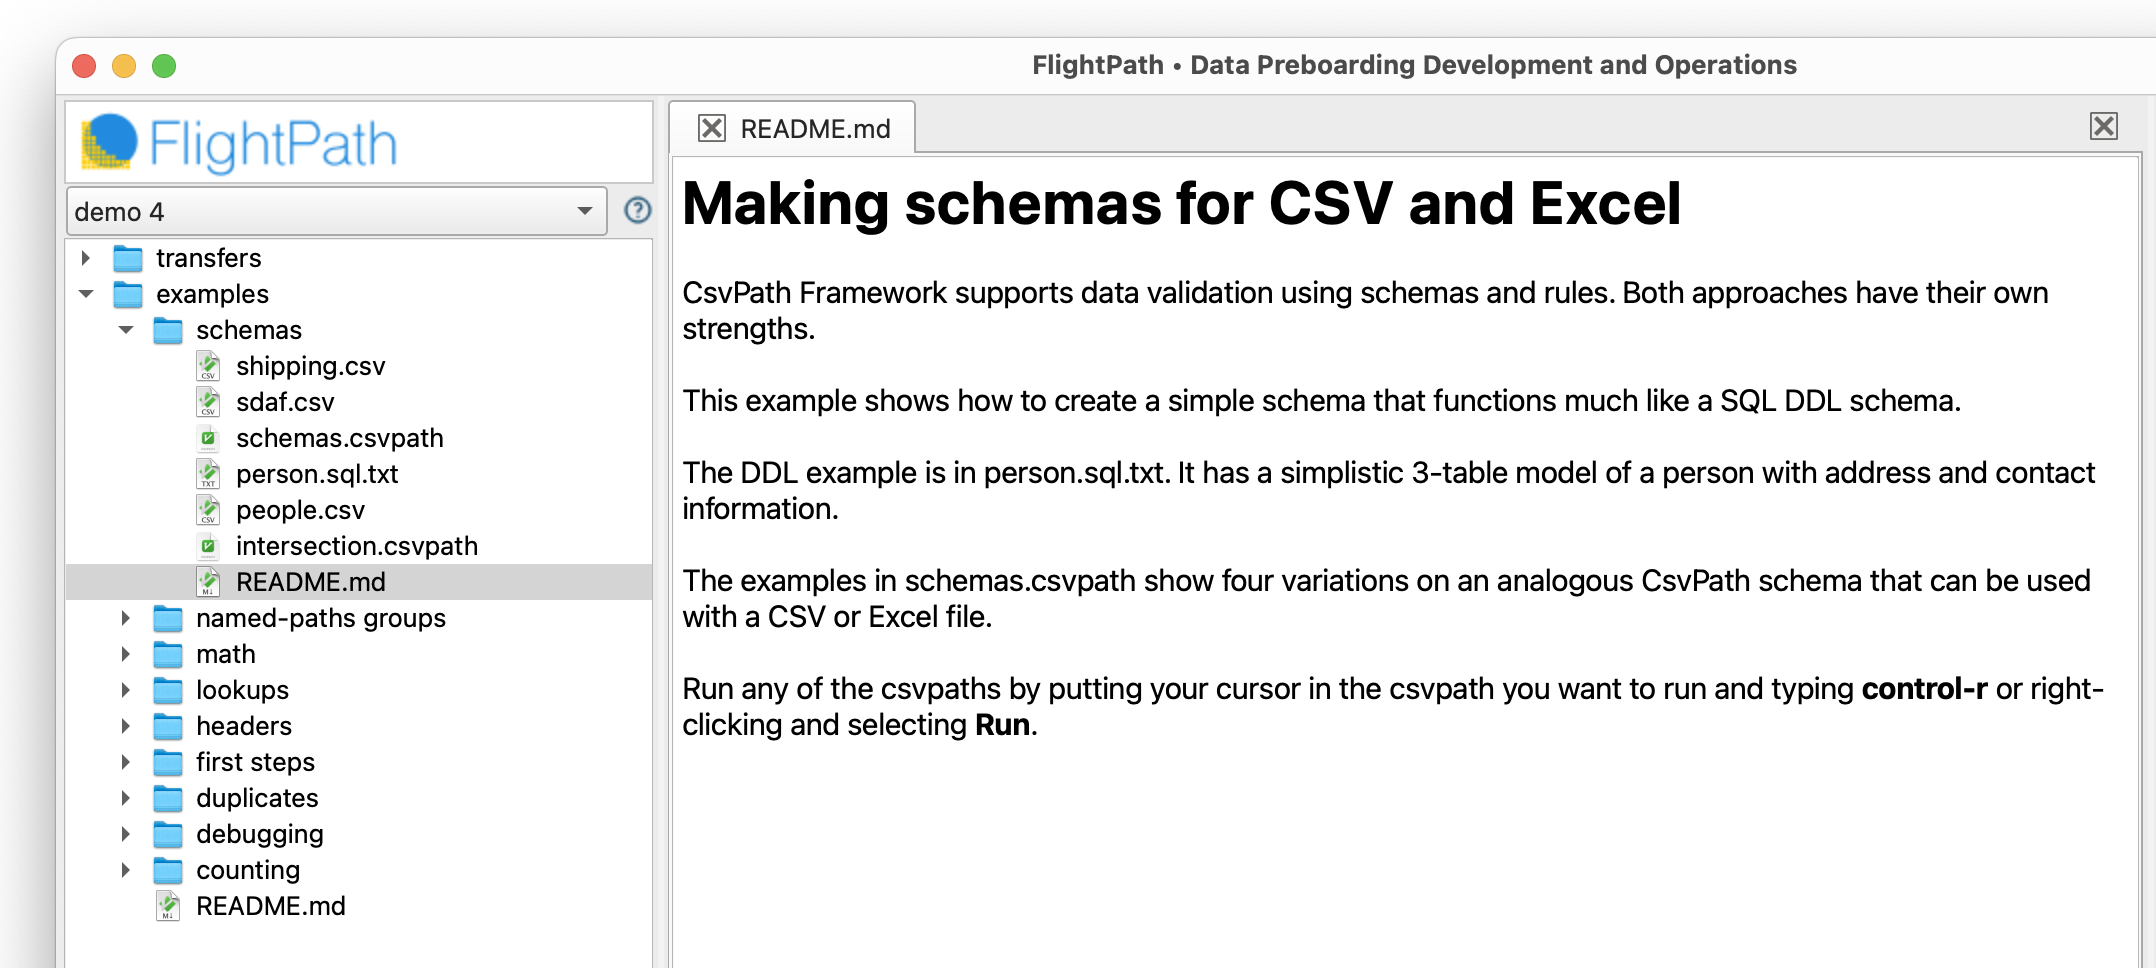Expand the named-paths groups folder
This screenshot has width=2156, height=968.
[x=126, y=618]
